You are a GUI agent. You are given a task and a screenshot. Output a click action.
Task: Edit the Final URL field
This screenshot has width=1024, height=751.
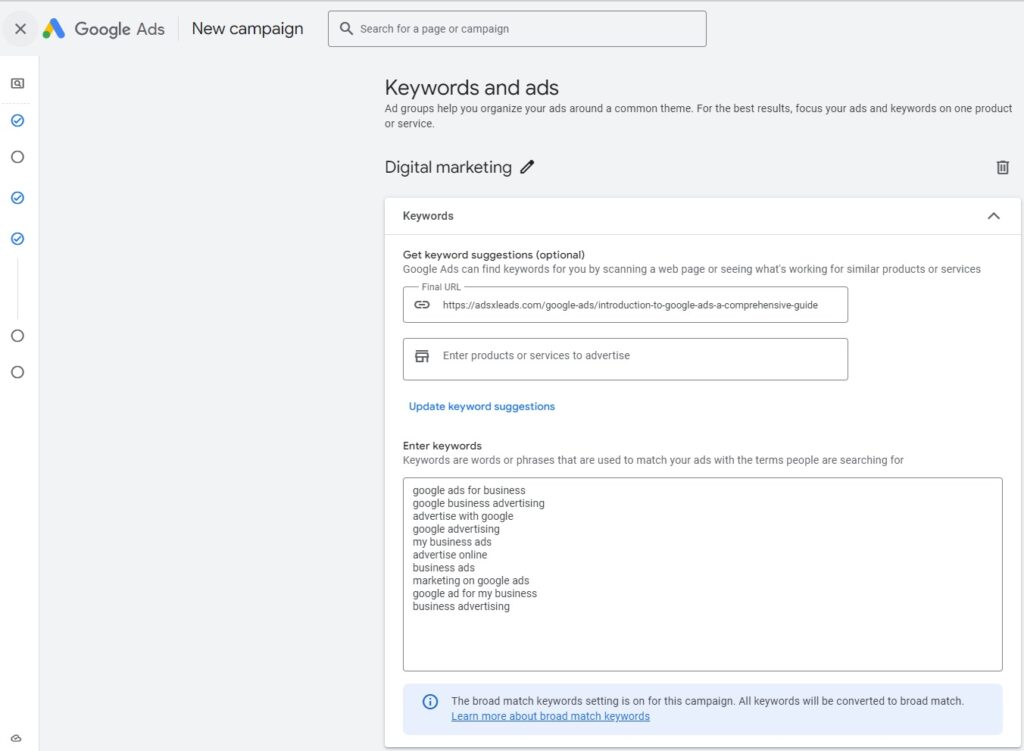625,305
